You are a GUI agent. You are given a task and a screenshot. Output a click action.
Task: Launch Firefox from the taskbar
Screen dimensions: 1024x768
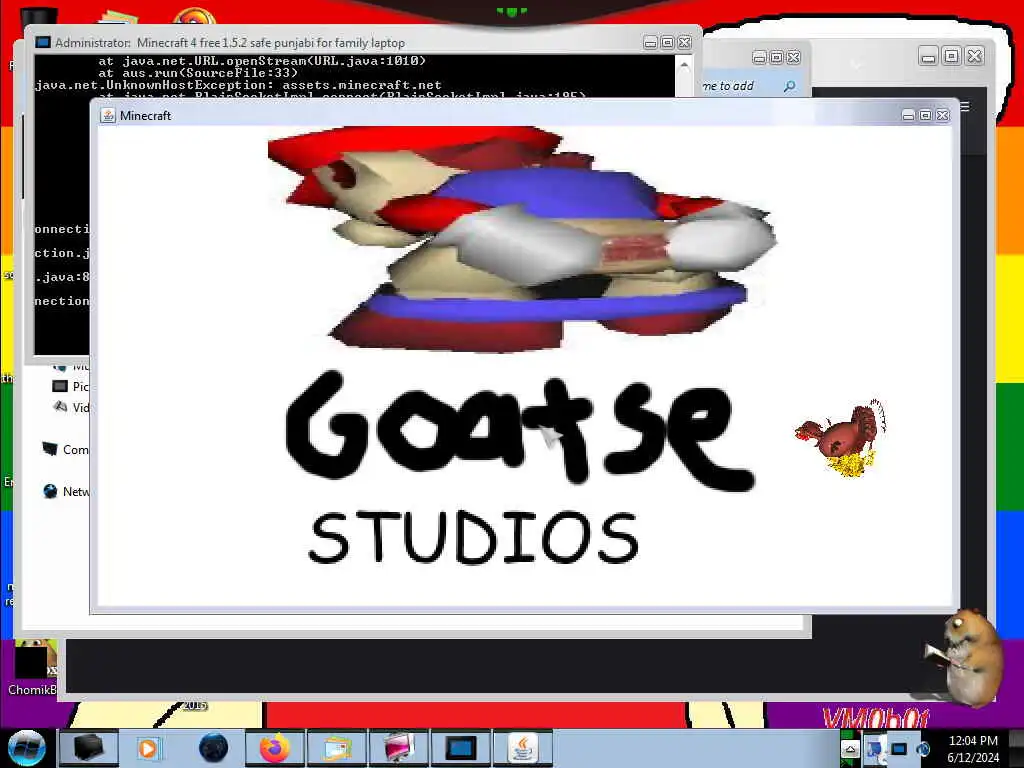pyautogui.click(x=275, y=748)
